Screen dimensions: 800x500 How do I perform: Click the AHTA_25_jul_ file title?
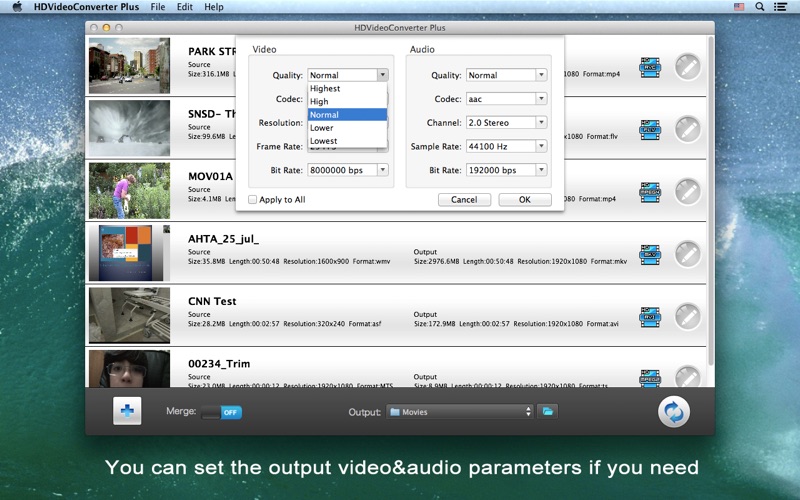[x=223, y=239]
